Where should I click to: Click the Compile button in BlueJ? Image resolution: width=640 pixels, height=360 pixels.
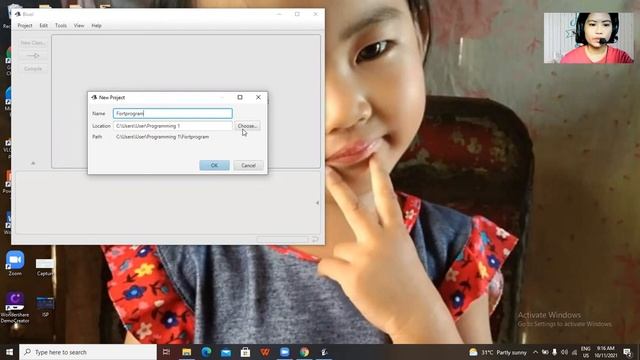33,69
